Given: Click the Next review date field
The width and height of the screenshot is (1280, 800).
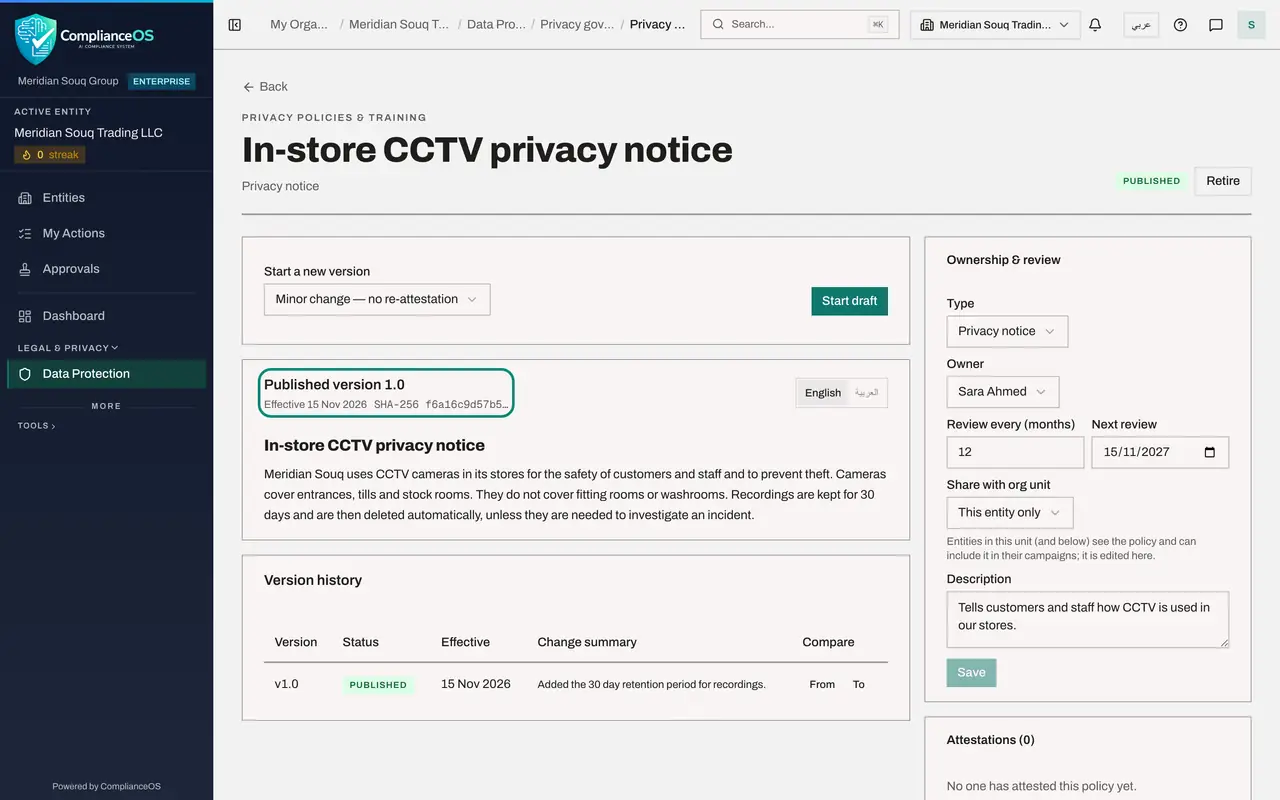Looking at the screenshot, I should tap(1160, 452).
